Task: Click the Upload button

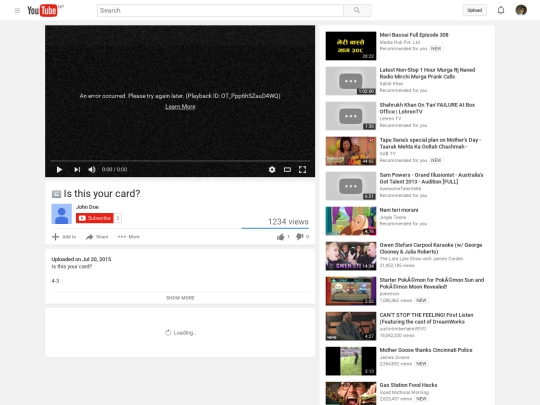Action: (474, 10)
